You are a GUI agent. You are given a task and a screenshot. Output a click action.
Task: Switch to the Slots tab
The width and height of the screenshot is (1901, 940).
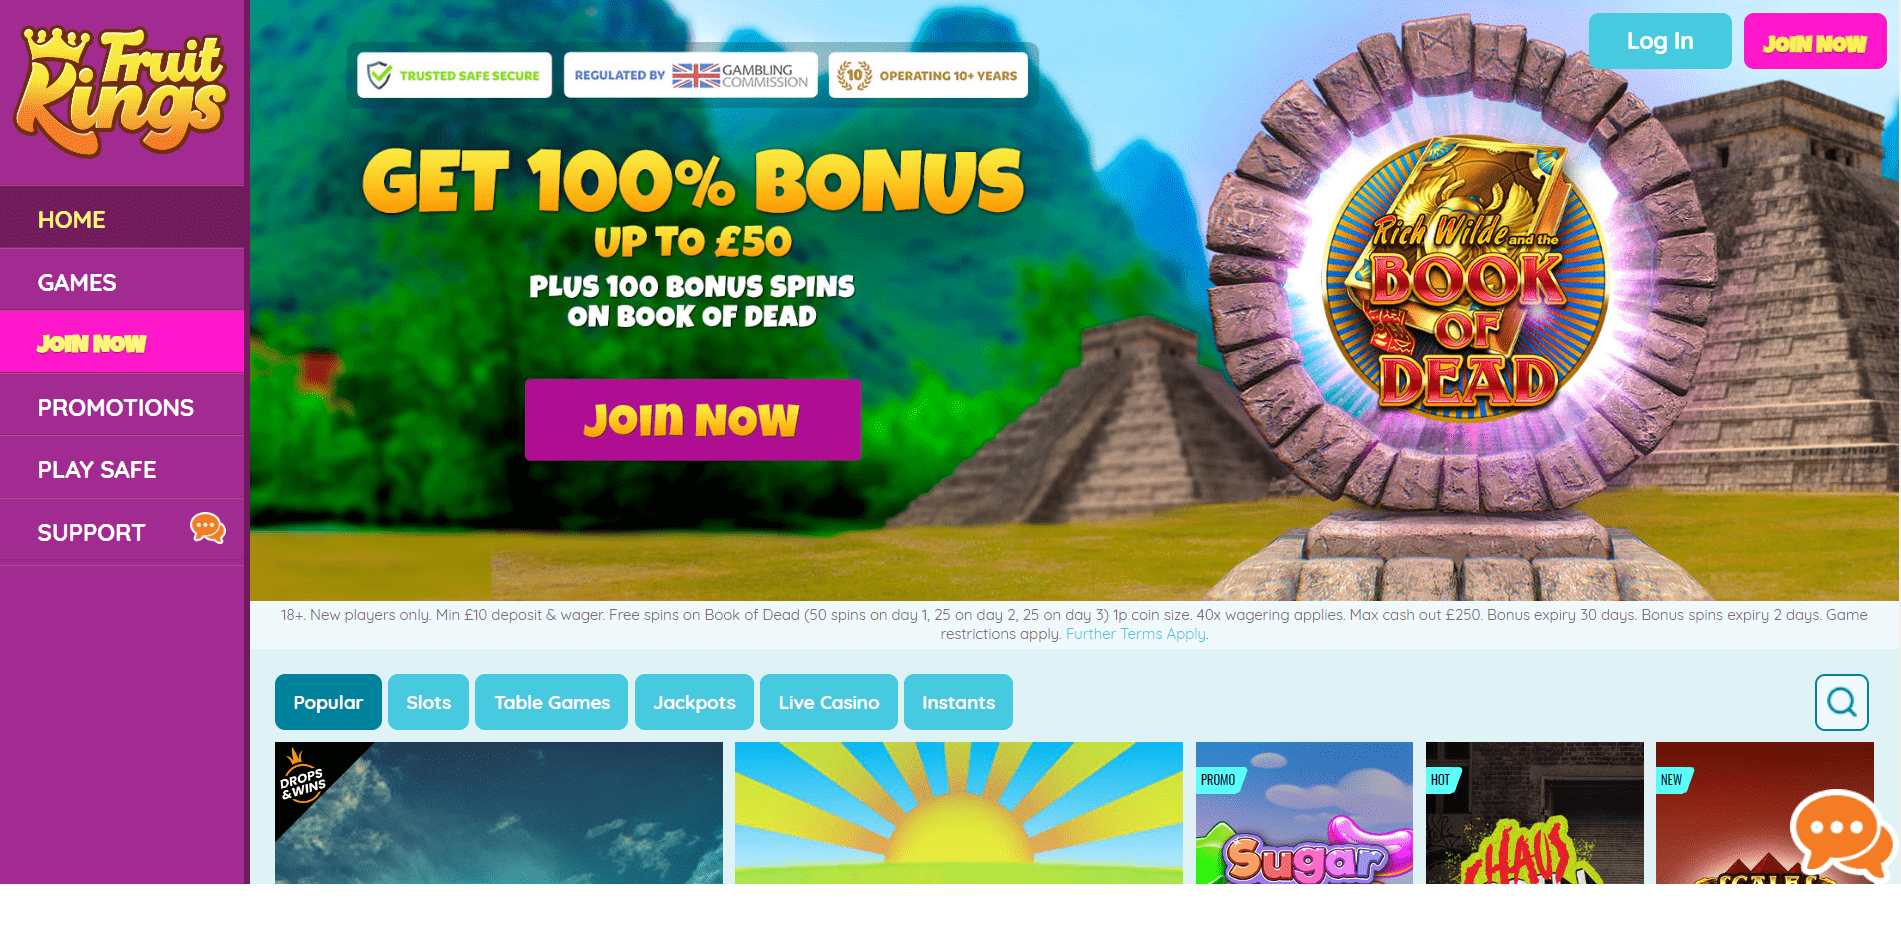(x=428, y=702)
